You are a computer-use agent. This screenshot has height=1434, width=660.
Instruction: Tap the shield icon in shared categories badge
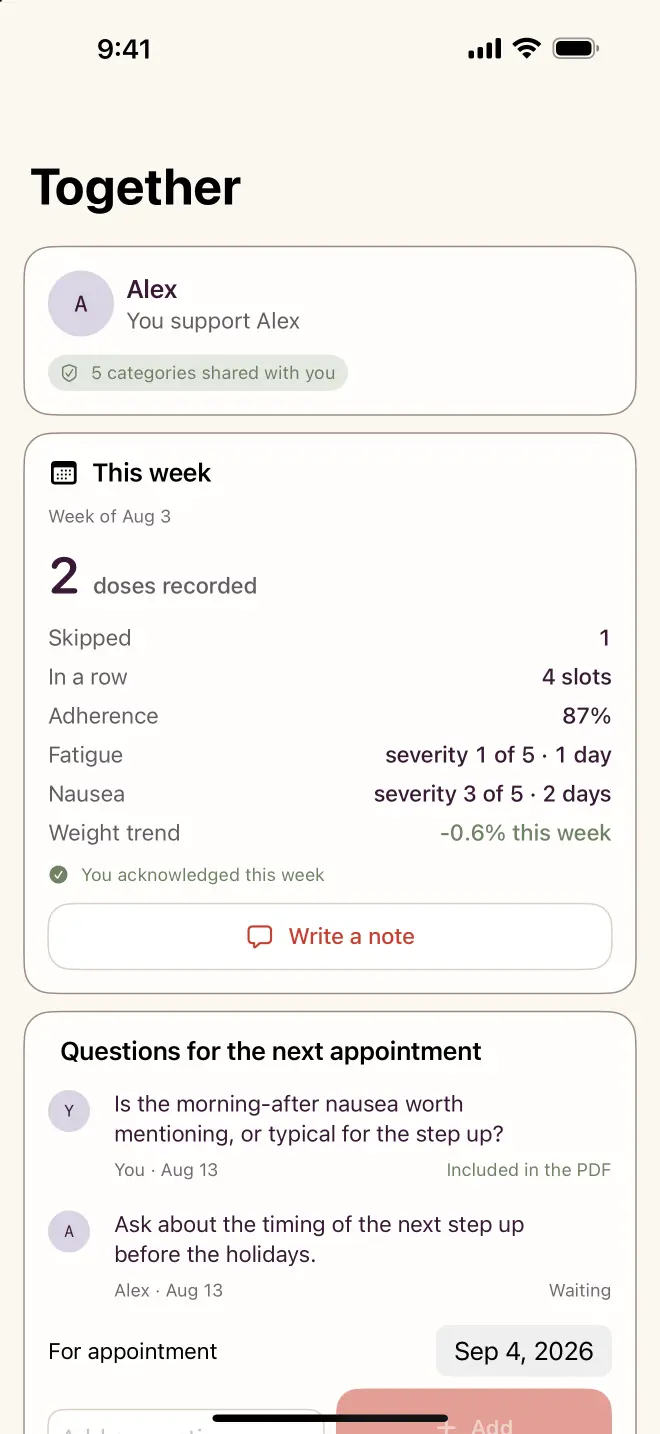pos(69,373)
